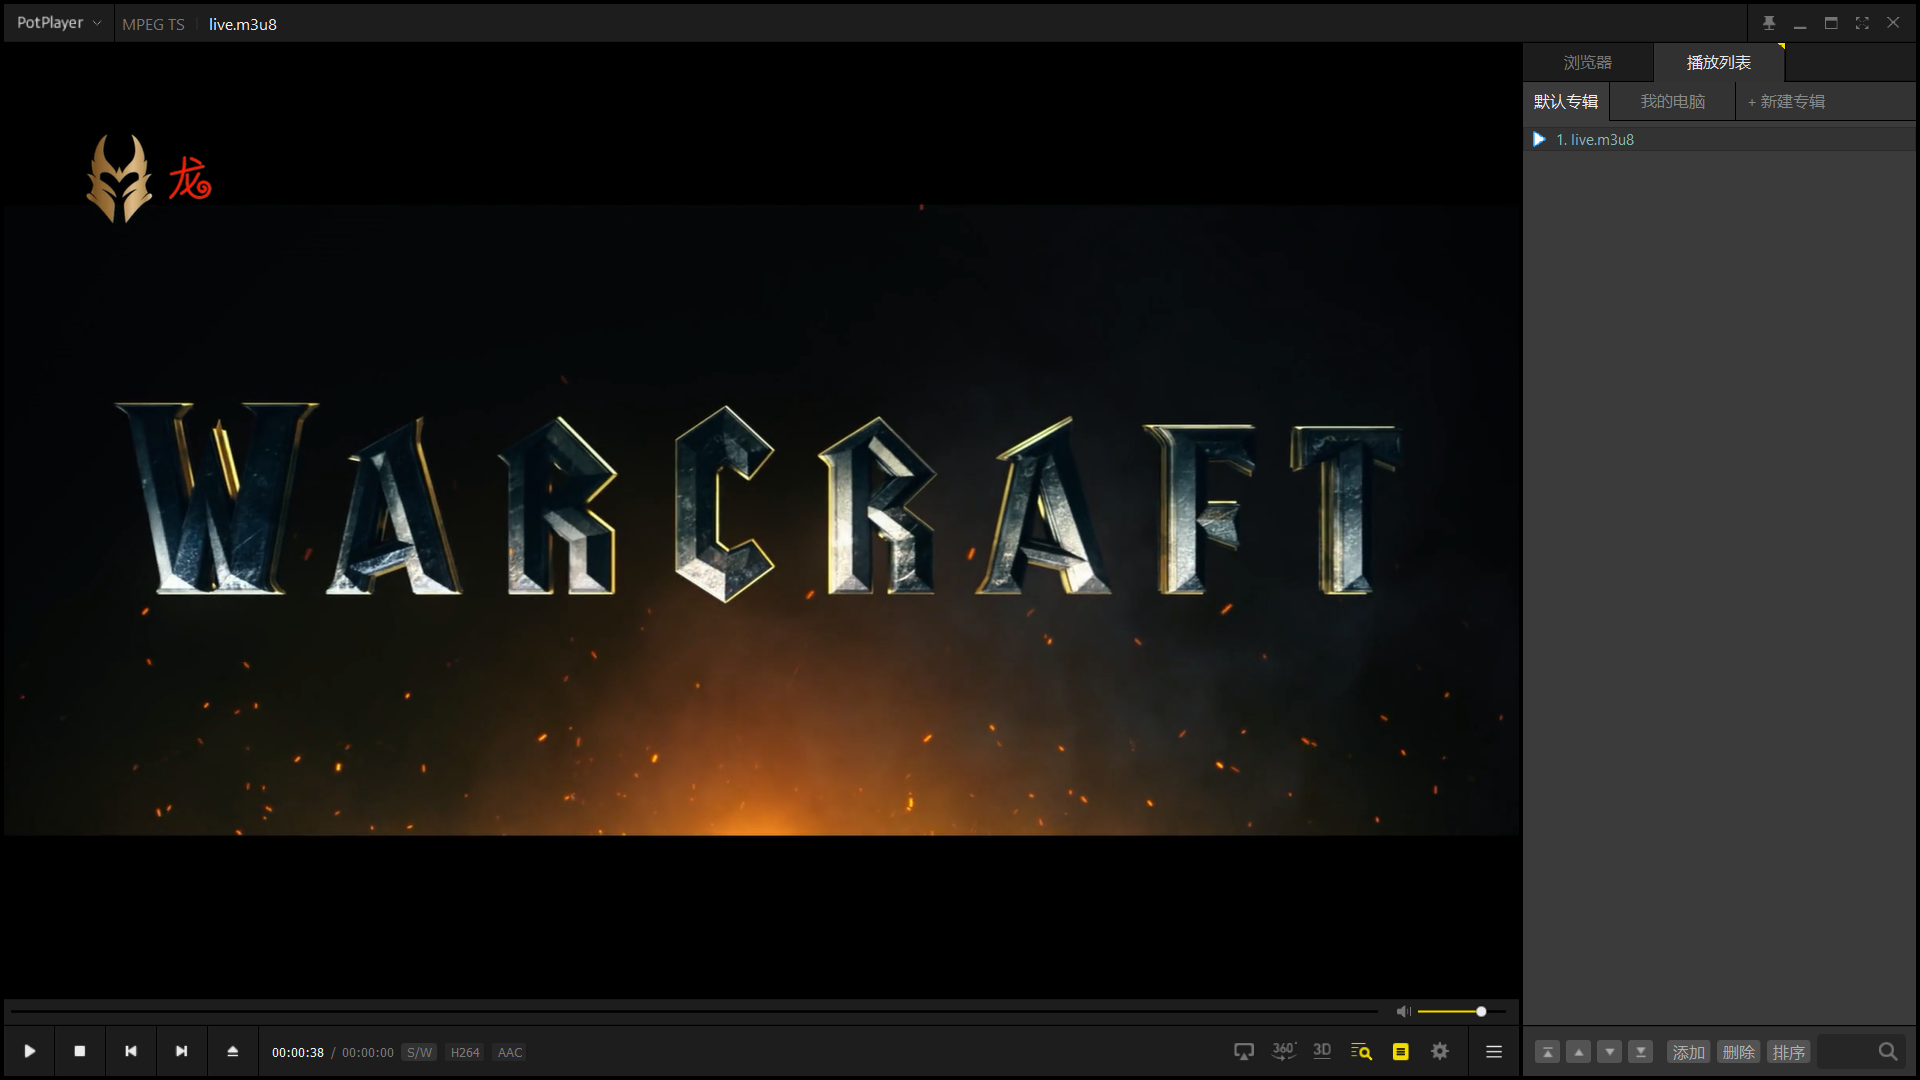Go to previous track
1920x1080 pixels.
tap(131, 1051)
